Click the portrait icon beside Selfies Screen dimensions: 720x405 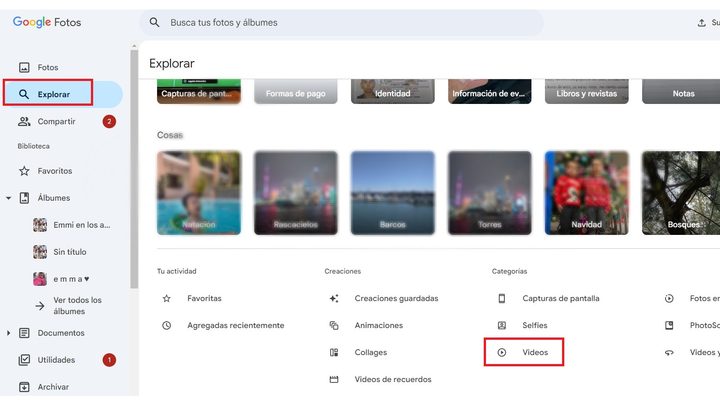click(x=502, y=326)
